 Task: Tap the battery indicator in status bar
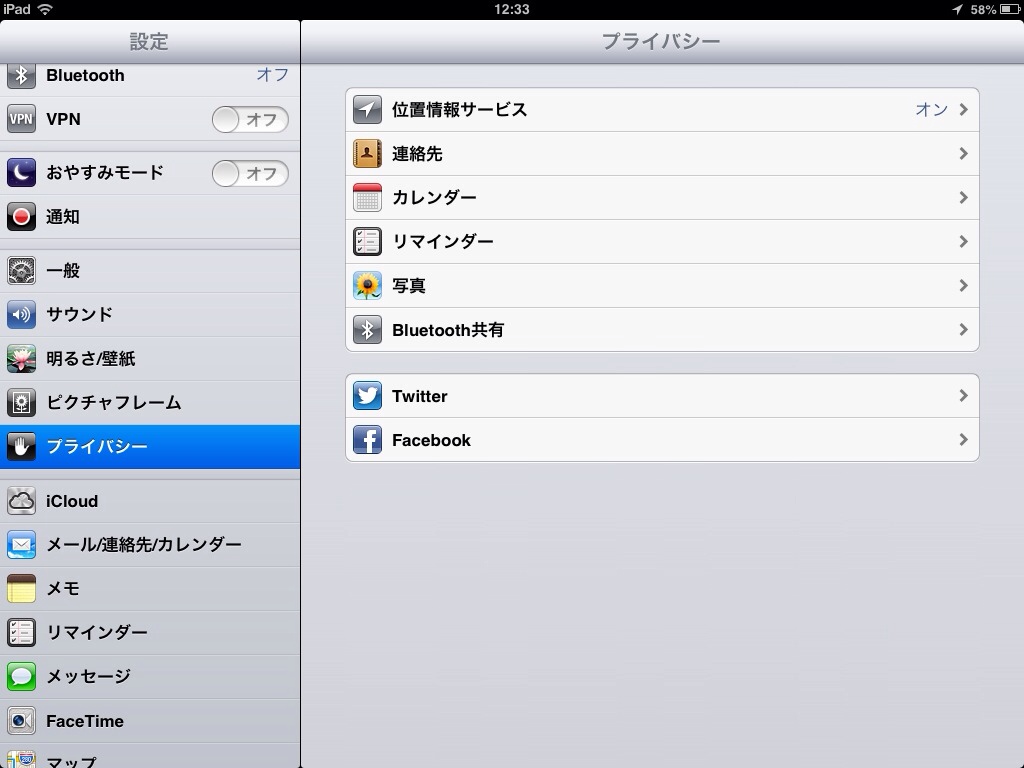coord(1010,9)
